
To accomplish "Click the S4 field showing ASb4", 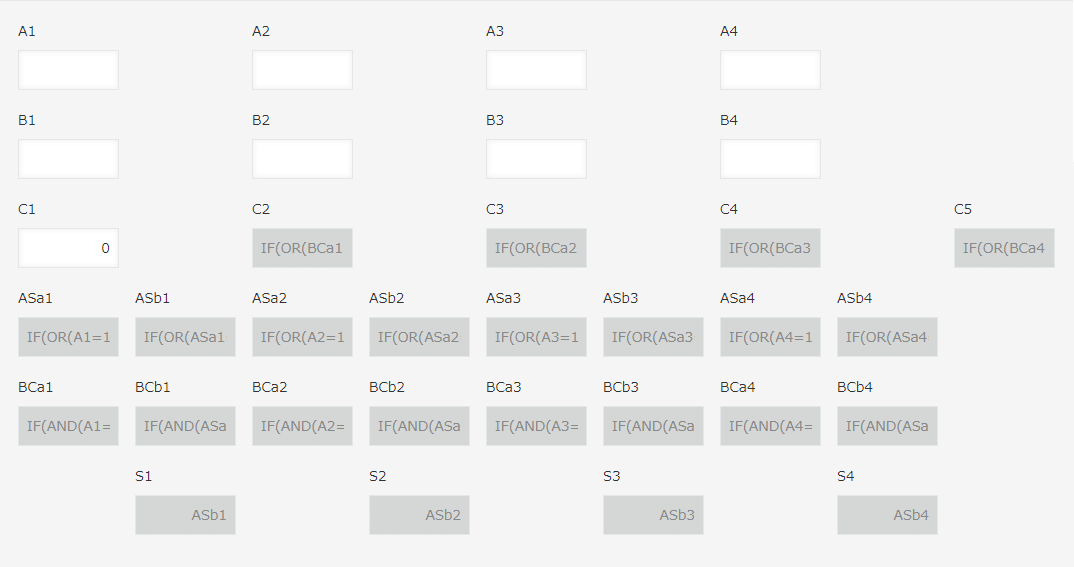I will (887, 515).
